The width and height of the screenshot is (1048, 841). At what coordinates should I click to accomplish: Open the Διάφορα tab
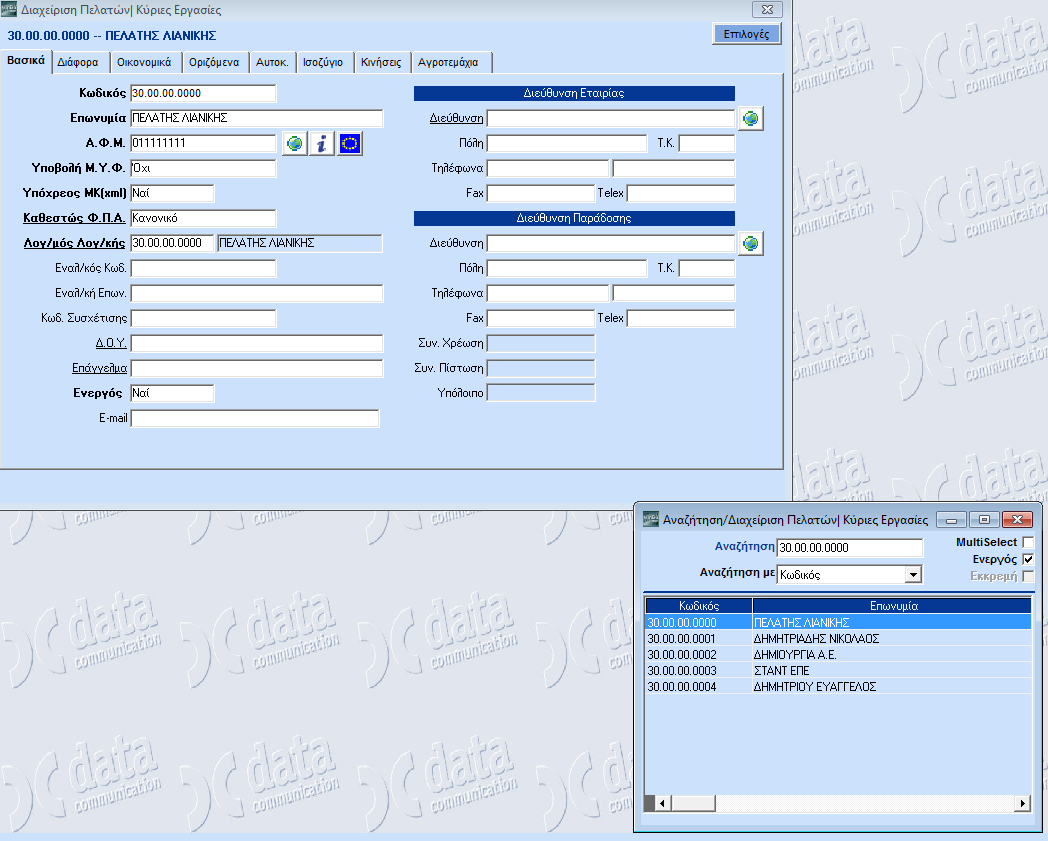pos(78,62)
